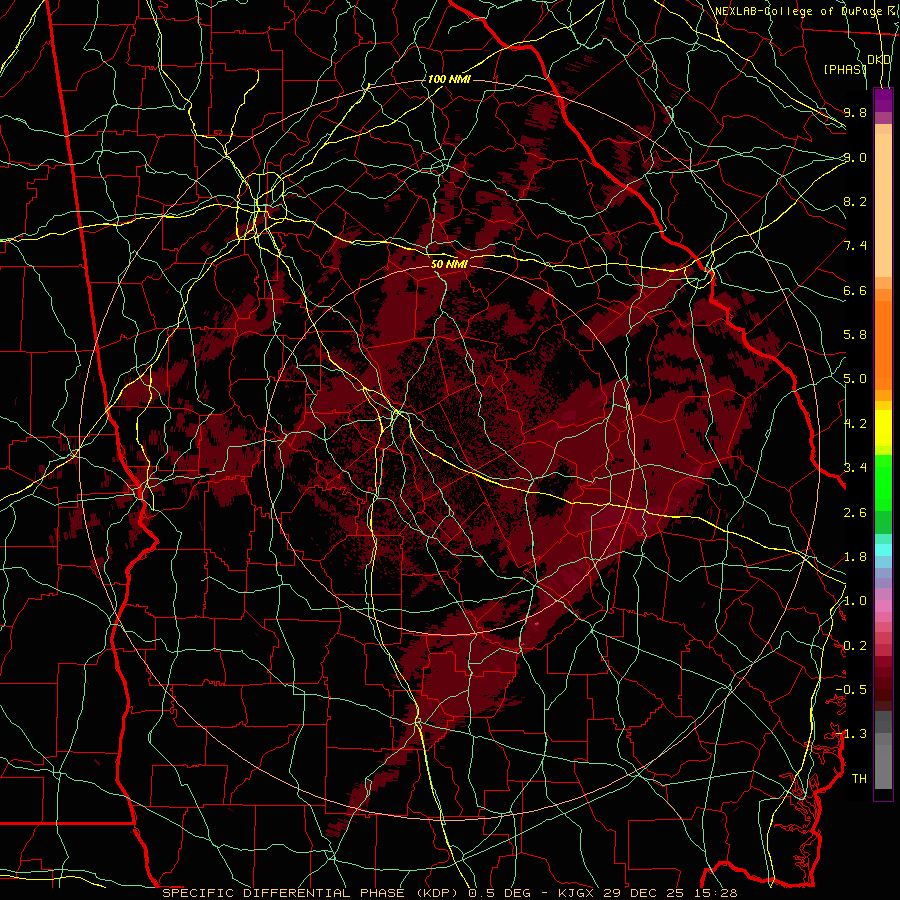Screen dimensions: 900x900
Task: Click the 1.0 value on the color scale
Action: point(855,601)
